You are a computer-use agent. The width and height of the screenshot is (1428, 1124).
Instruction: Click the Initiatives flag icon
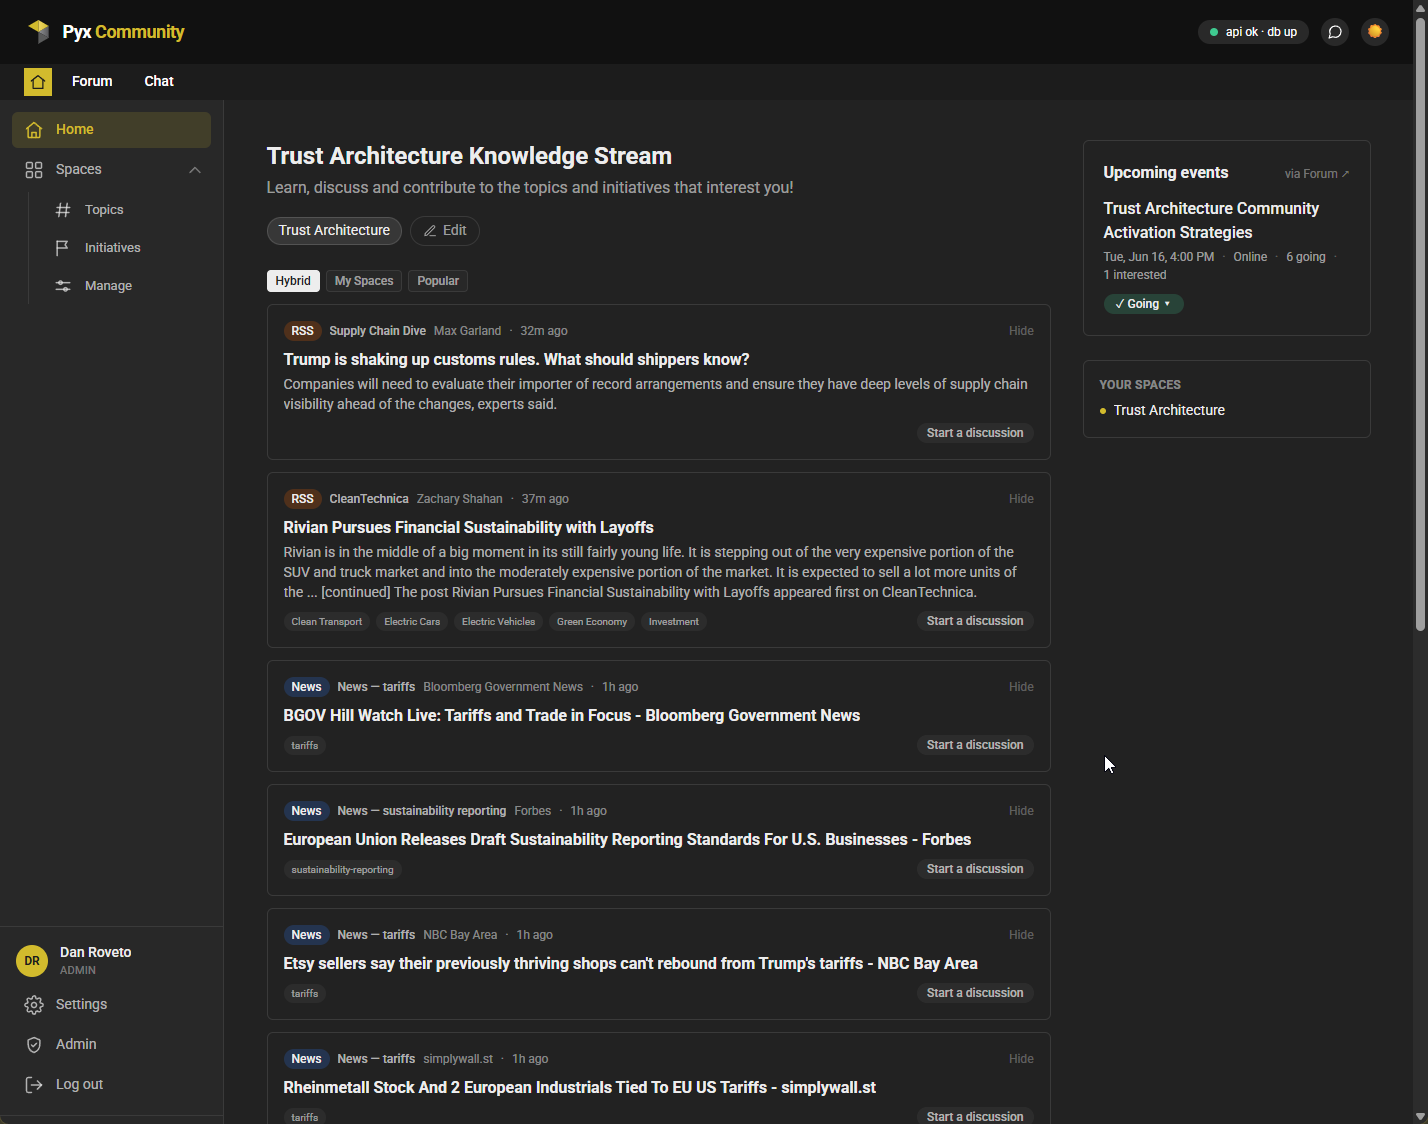(63, 248)
